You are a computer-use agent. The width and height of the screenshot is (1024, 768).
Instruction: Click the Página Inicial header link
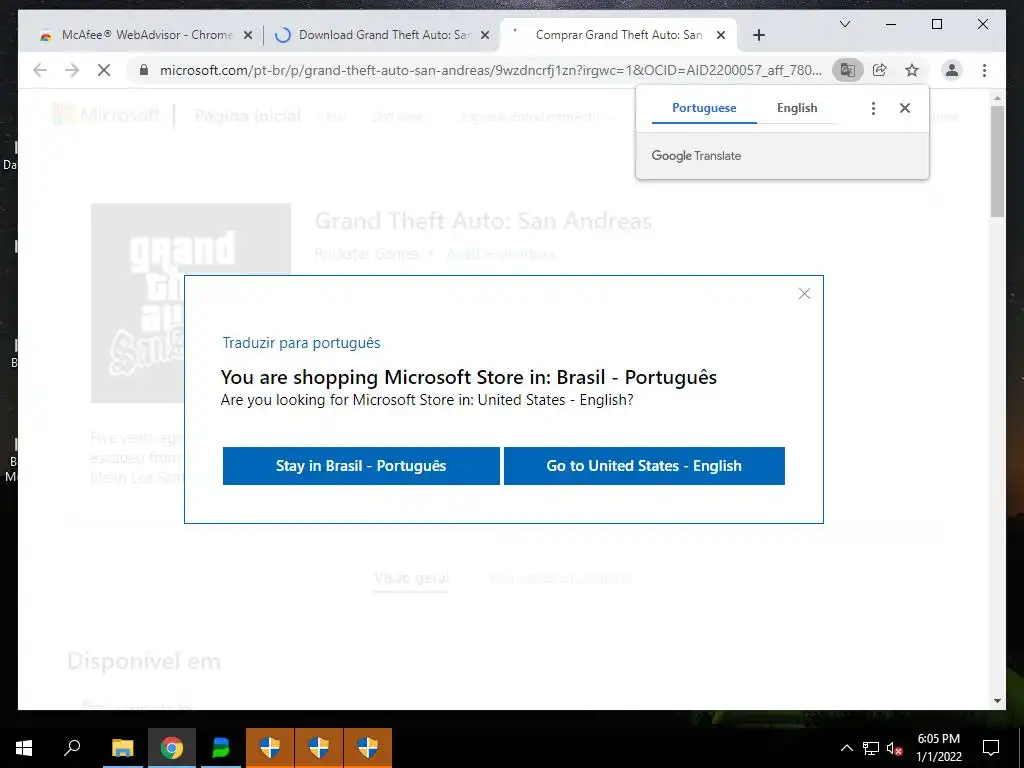[x=247, y=116]
